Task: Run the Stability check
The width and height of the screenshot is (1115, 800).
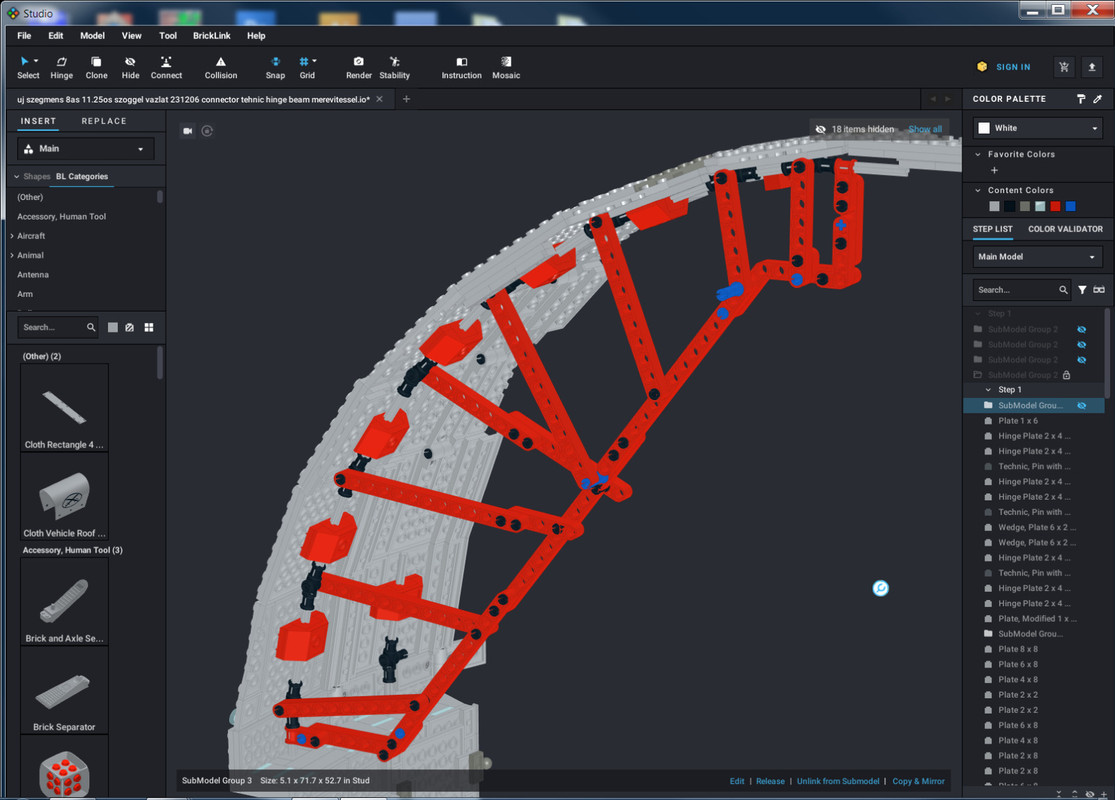Action: 394,67
